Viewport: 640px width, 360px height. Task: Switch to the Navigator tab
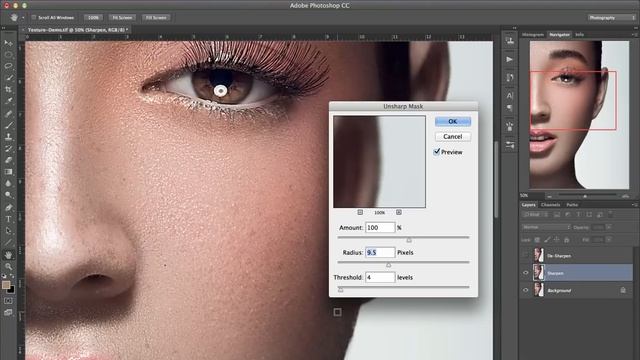[559, 35]
